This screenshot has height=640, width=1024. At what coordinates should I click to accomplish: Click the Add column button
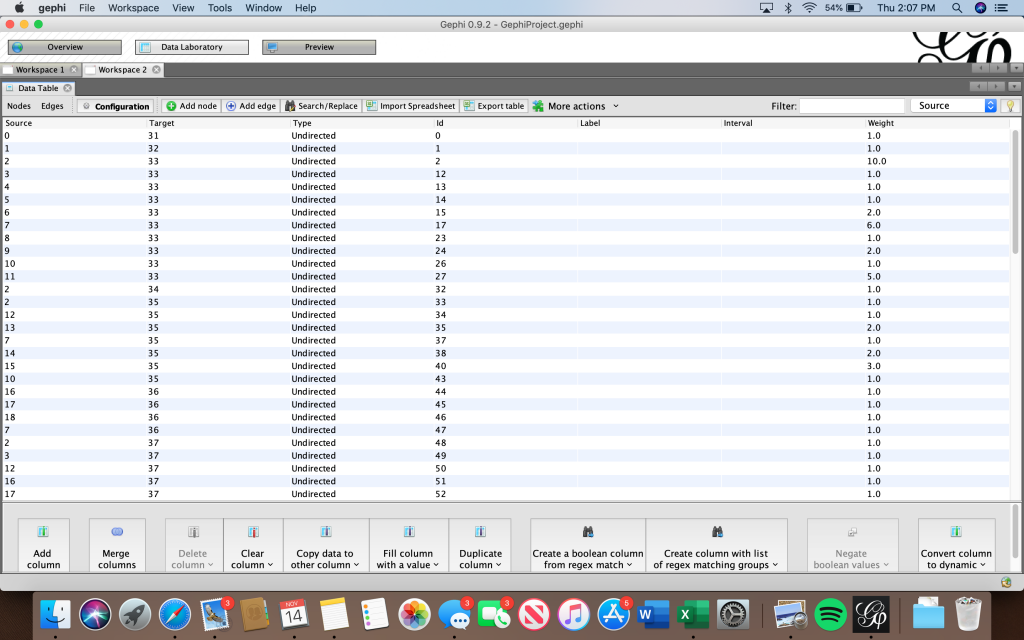(x=43, y=546)
